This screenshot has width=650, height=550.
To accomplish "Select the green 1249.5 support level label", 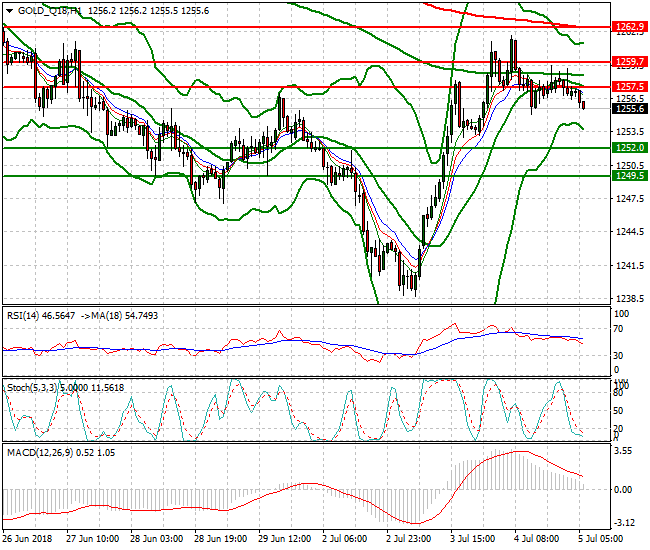I will (x=629, y=176).
